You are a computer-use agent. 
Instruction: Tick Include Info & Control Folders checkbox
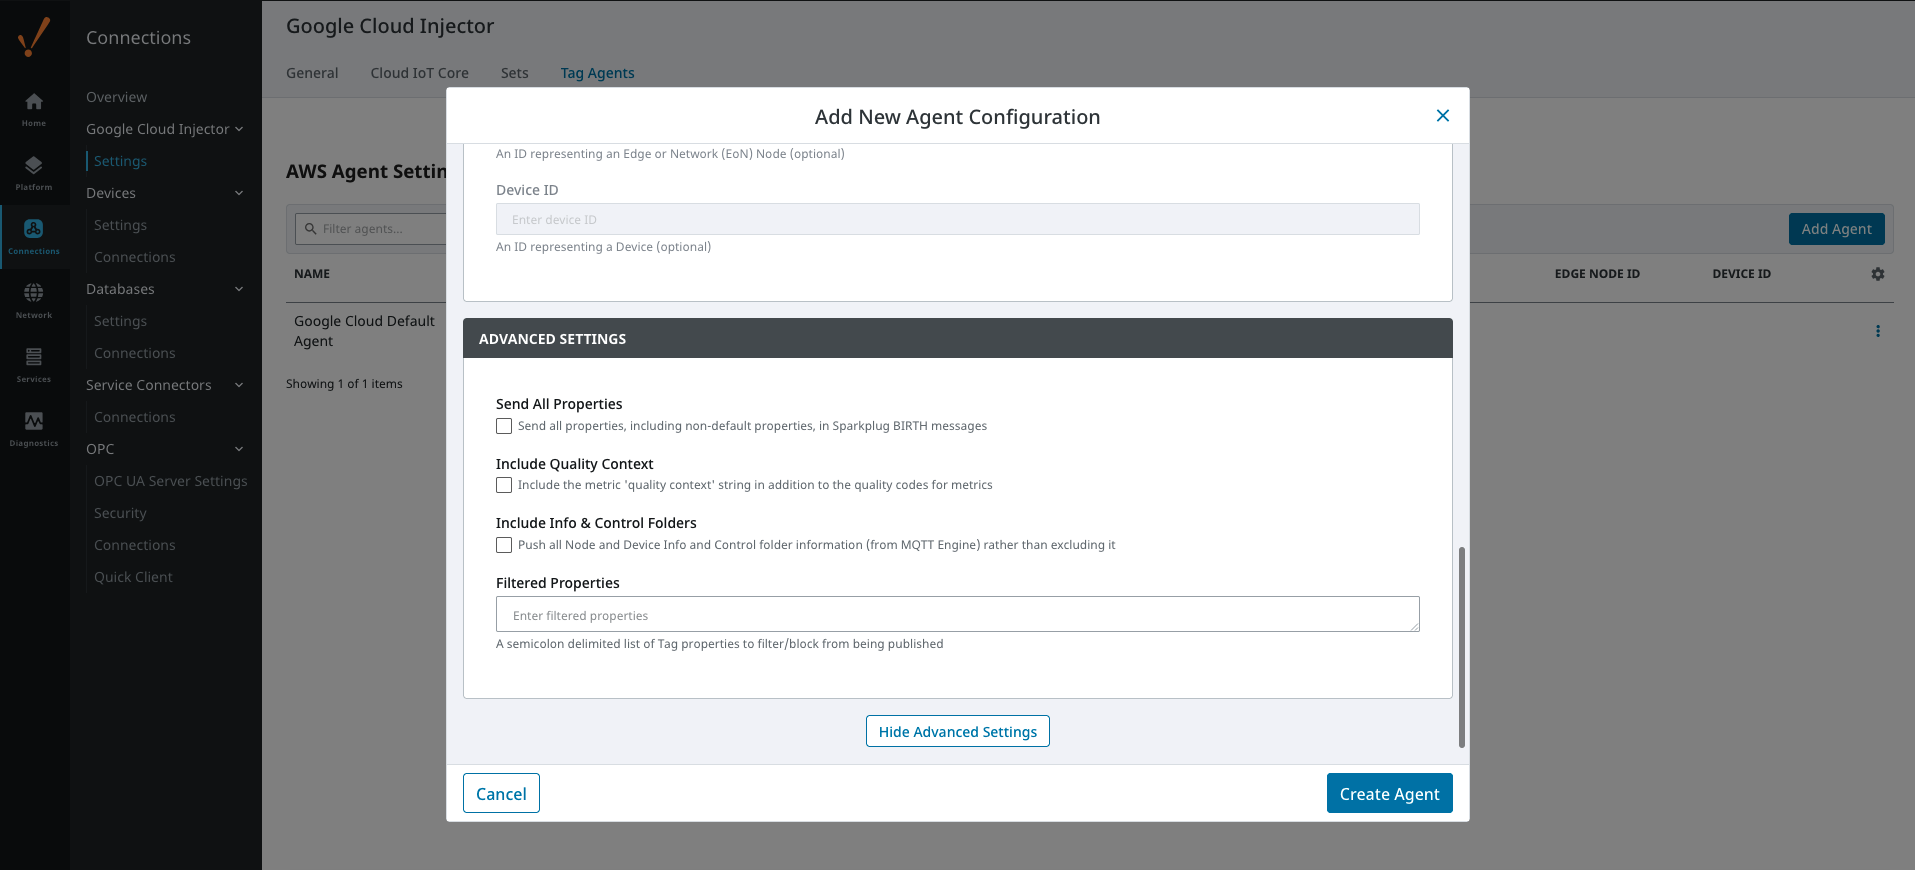(504, 545)
